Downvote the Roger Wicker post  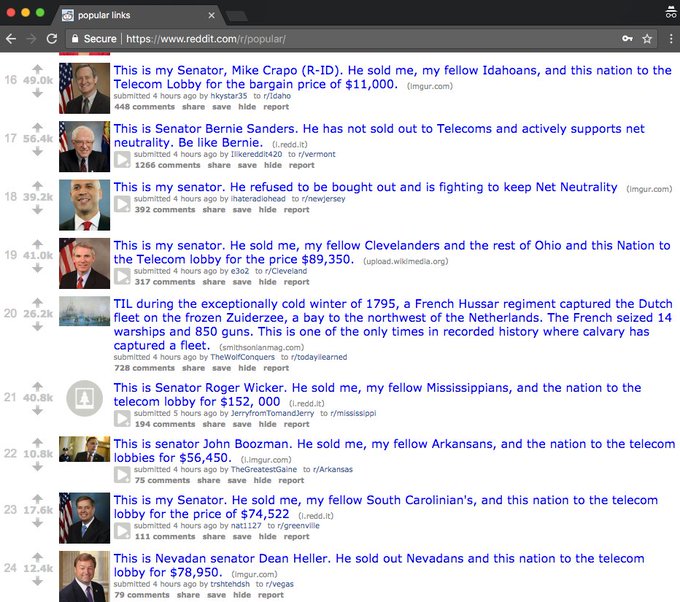(38, 410)
